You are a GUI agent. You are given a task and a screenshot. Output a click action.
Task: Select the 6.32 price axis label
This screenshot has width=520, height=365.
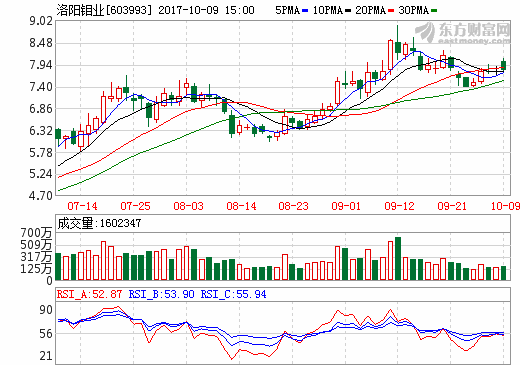(x=41, y=131)
